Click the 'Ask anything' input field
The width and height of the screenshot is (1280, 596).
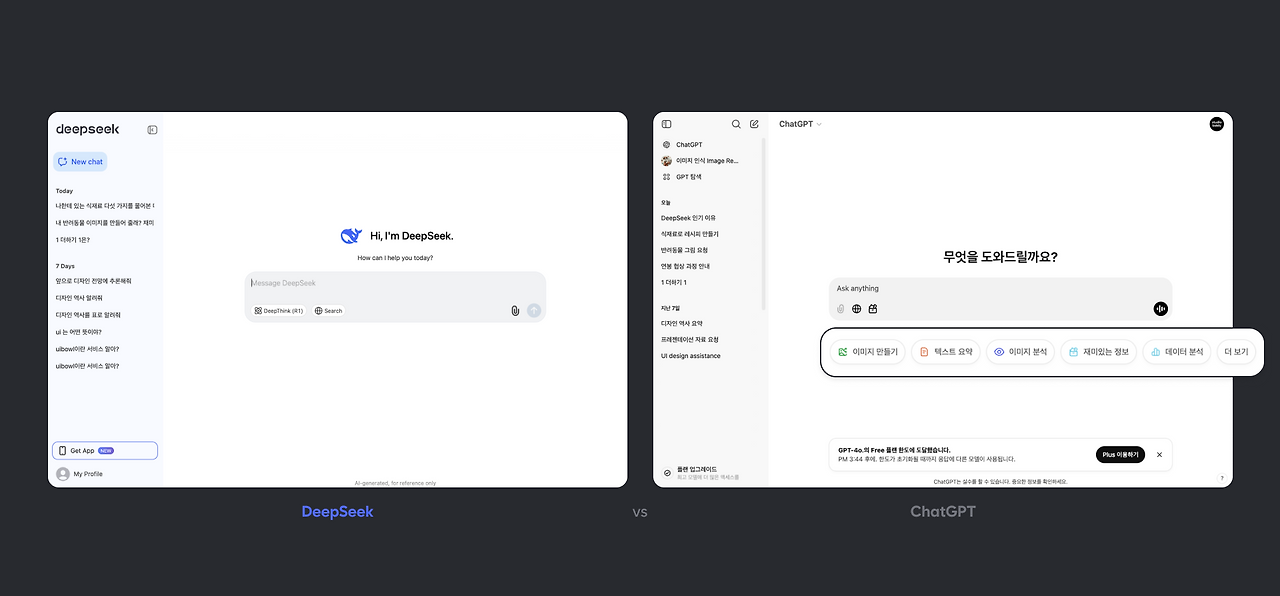point(1000,289)
